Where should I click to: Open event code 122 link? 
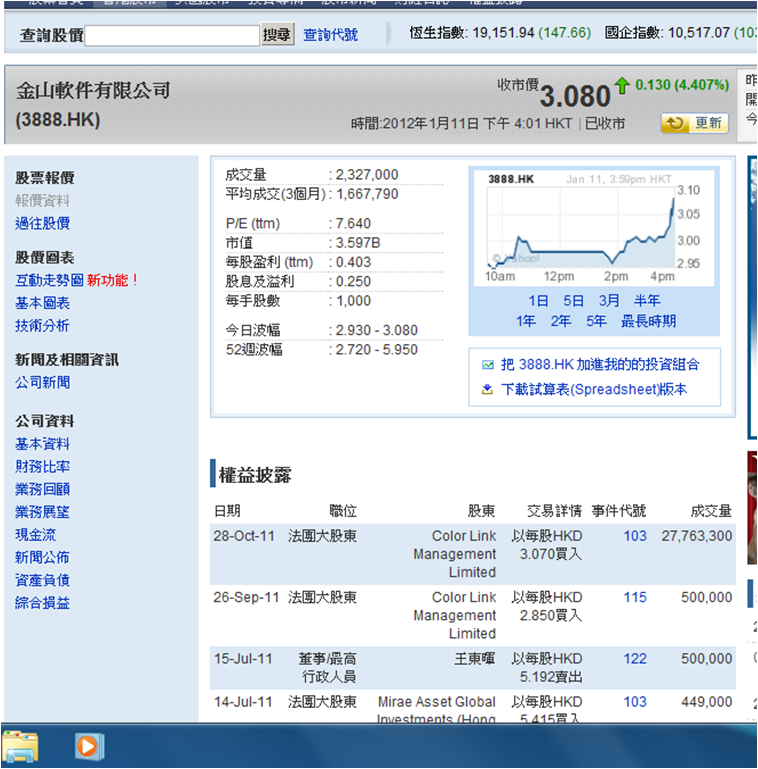[x=635, y=659]
